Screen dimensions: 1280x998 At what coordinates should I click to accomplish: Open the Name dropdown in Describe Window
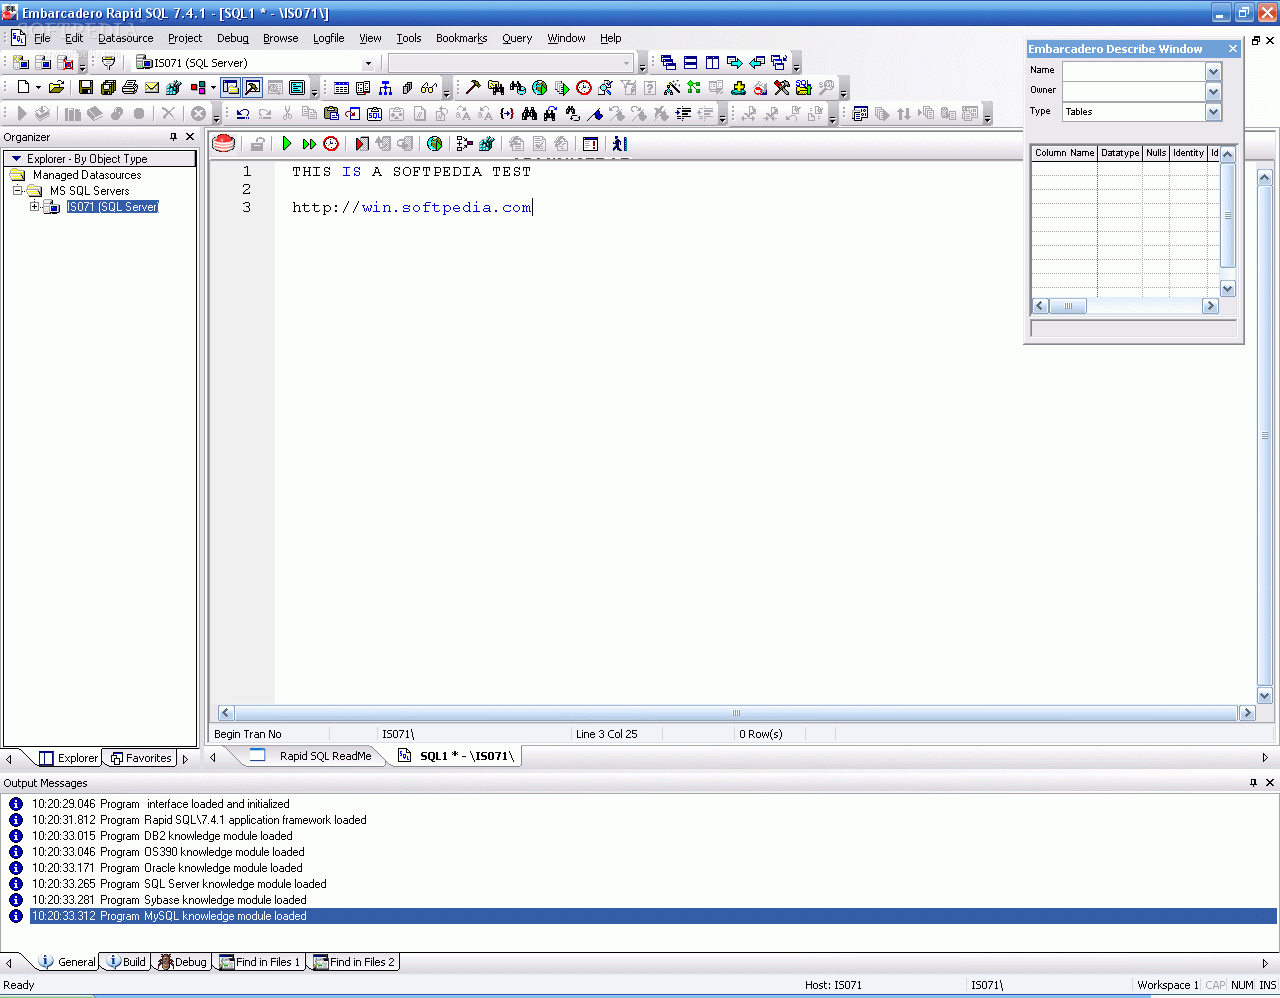(1213, 71)
